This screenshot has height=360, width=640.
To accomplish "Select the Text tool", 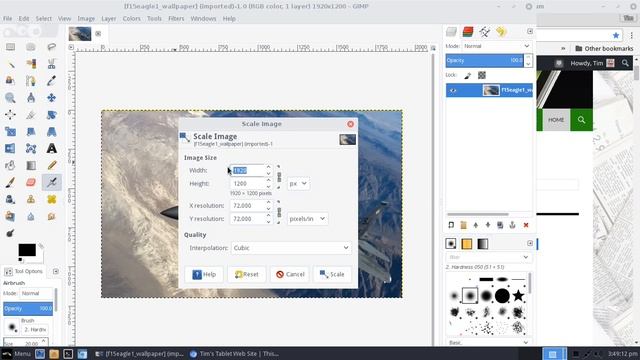I will tap(51, 149).
